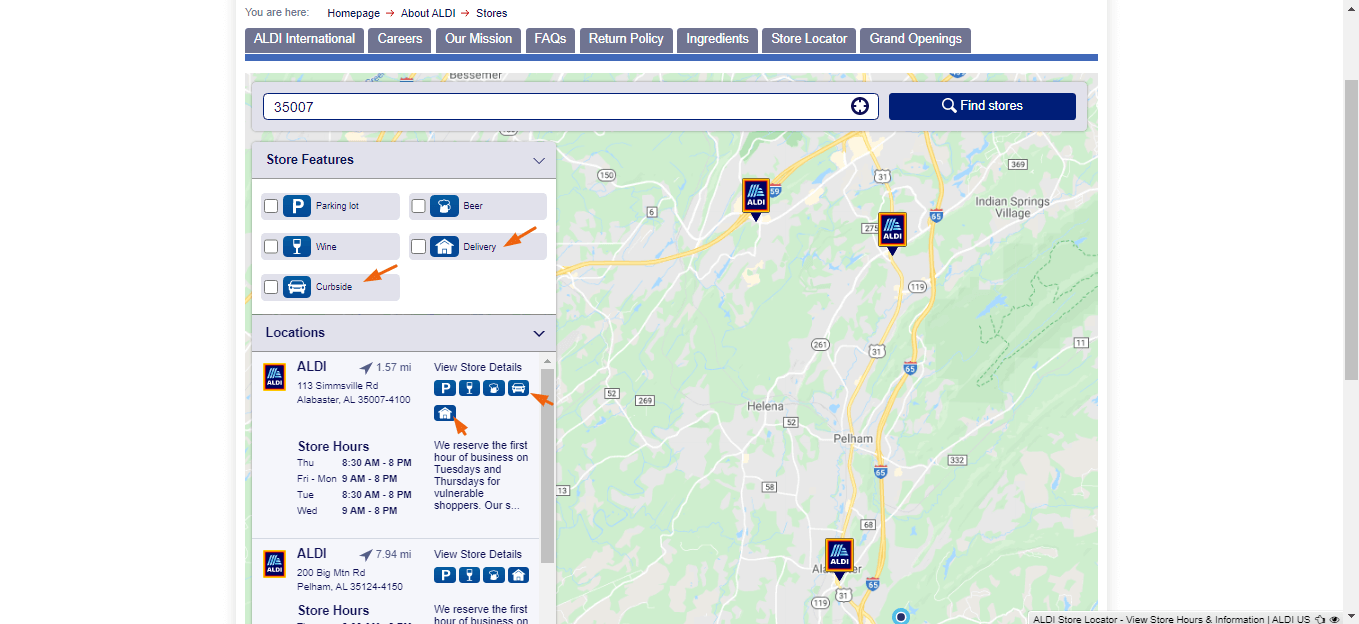The height and width of the screenshot is (624, 1359).
Task: Click beer icon on Simmsville Rd store
Action: pyautogui.click(x=494, y=388)
